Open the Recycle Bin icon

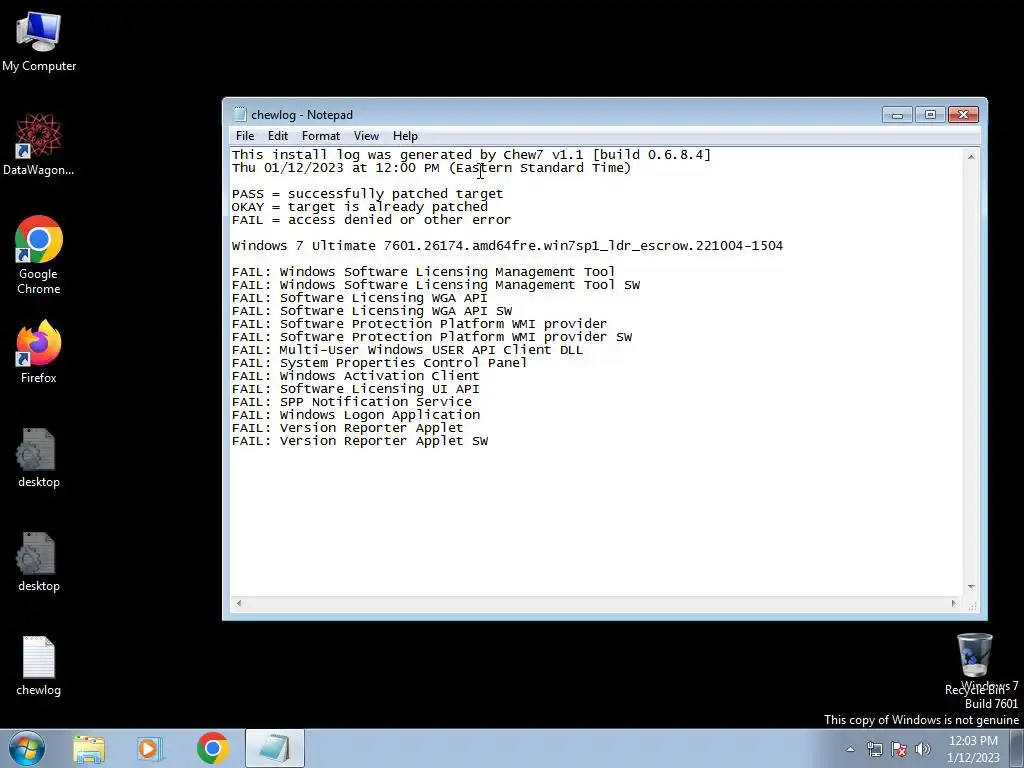[x=974, y=663]
